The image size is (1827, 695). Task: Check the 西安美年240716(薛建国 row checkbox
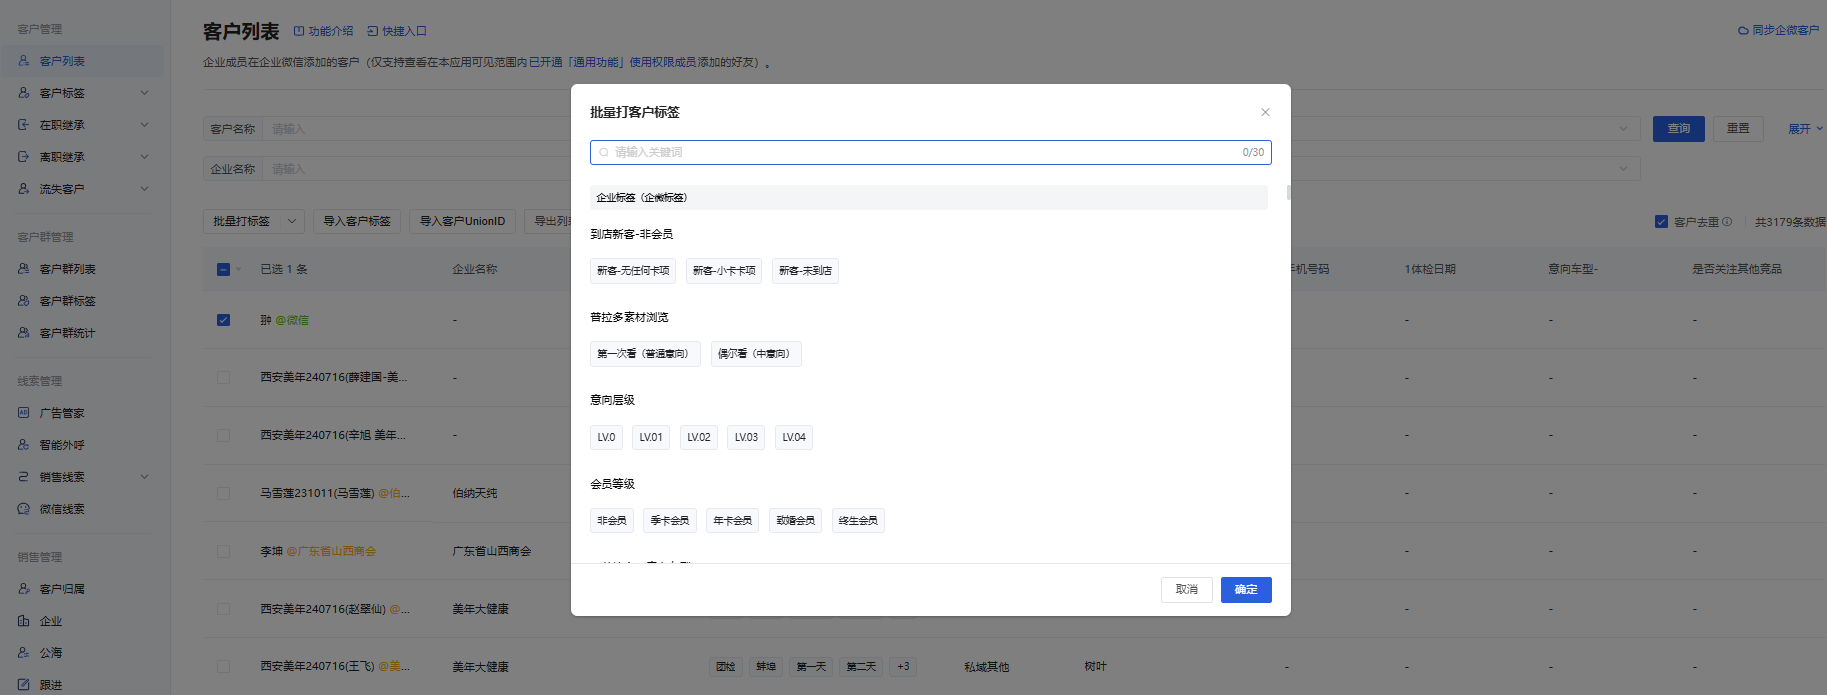pos(223,377)
